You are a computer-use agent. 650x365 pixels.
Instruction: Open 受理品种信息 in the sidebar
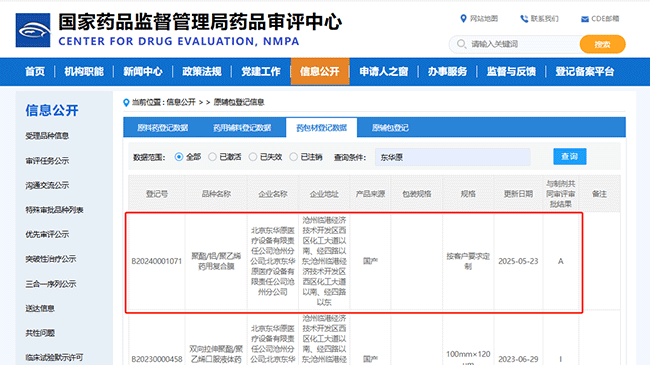47,136
